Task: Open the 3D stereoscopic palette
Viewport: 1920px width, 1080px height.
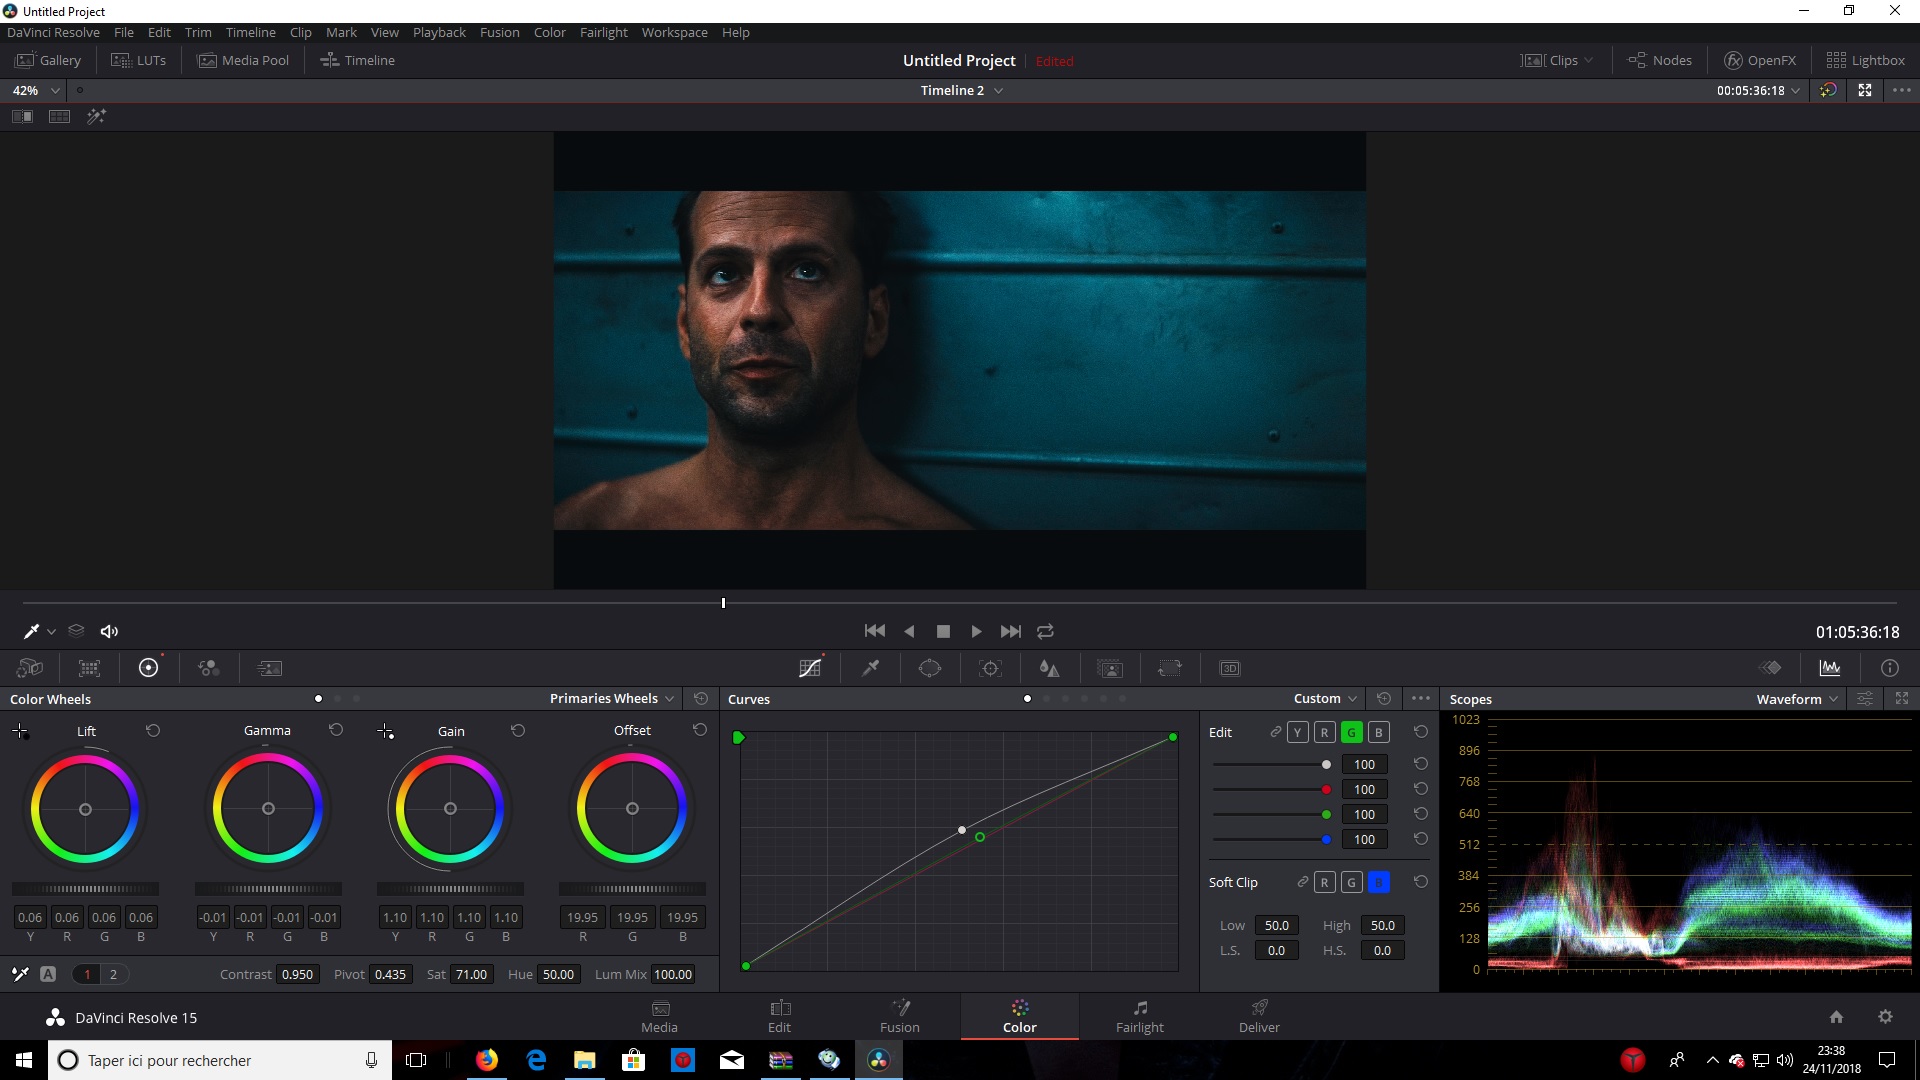Action: [x=1230, y=668]
